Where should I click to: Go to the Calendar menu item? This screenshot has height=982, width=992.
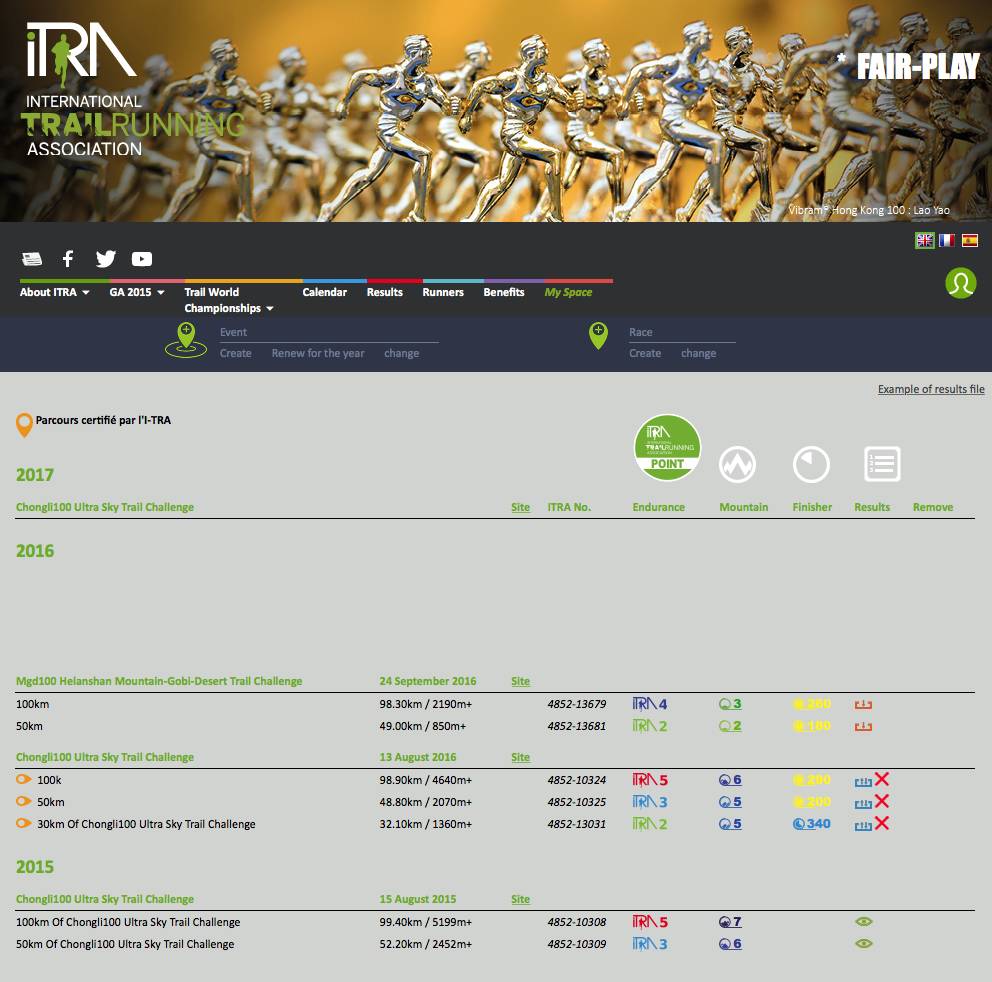325,292
